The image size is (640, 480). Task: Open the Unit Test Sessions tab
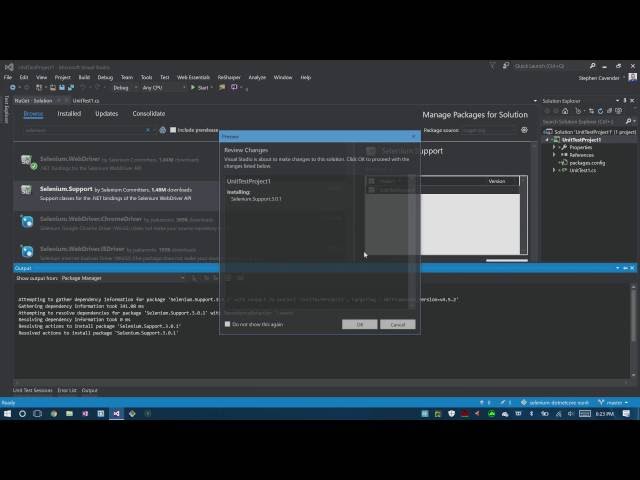(32, 390)
